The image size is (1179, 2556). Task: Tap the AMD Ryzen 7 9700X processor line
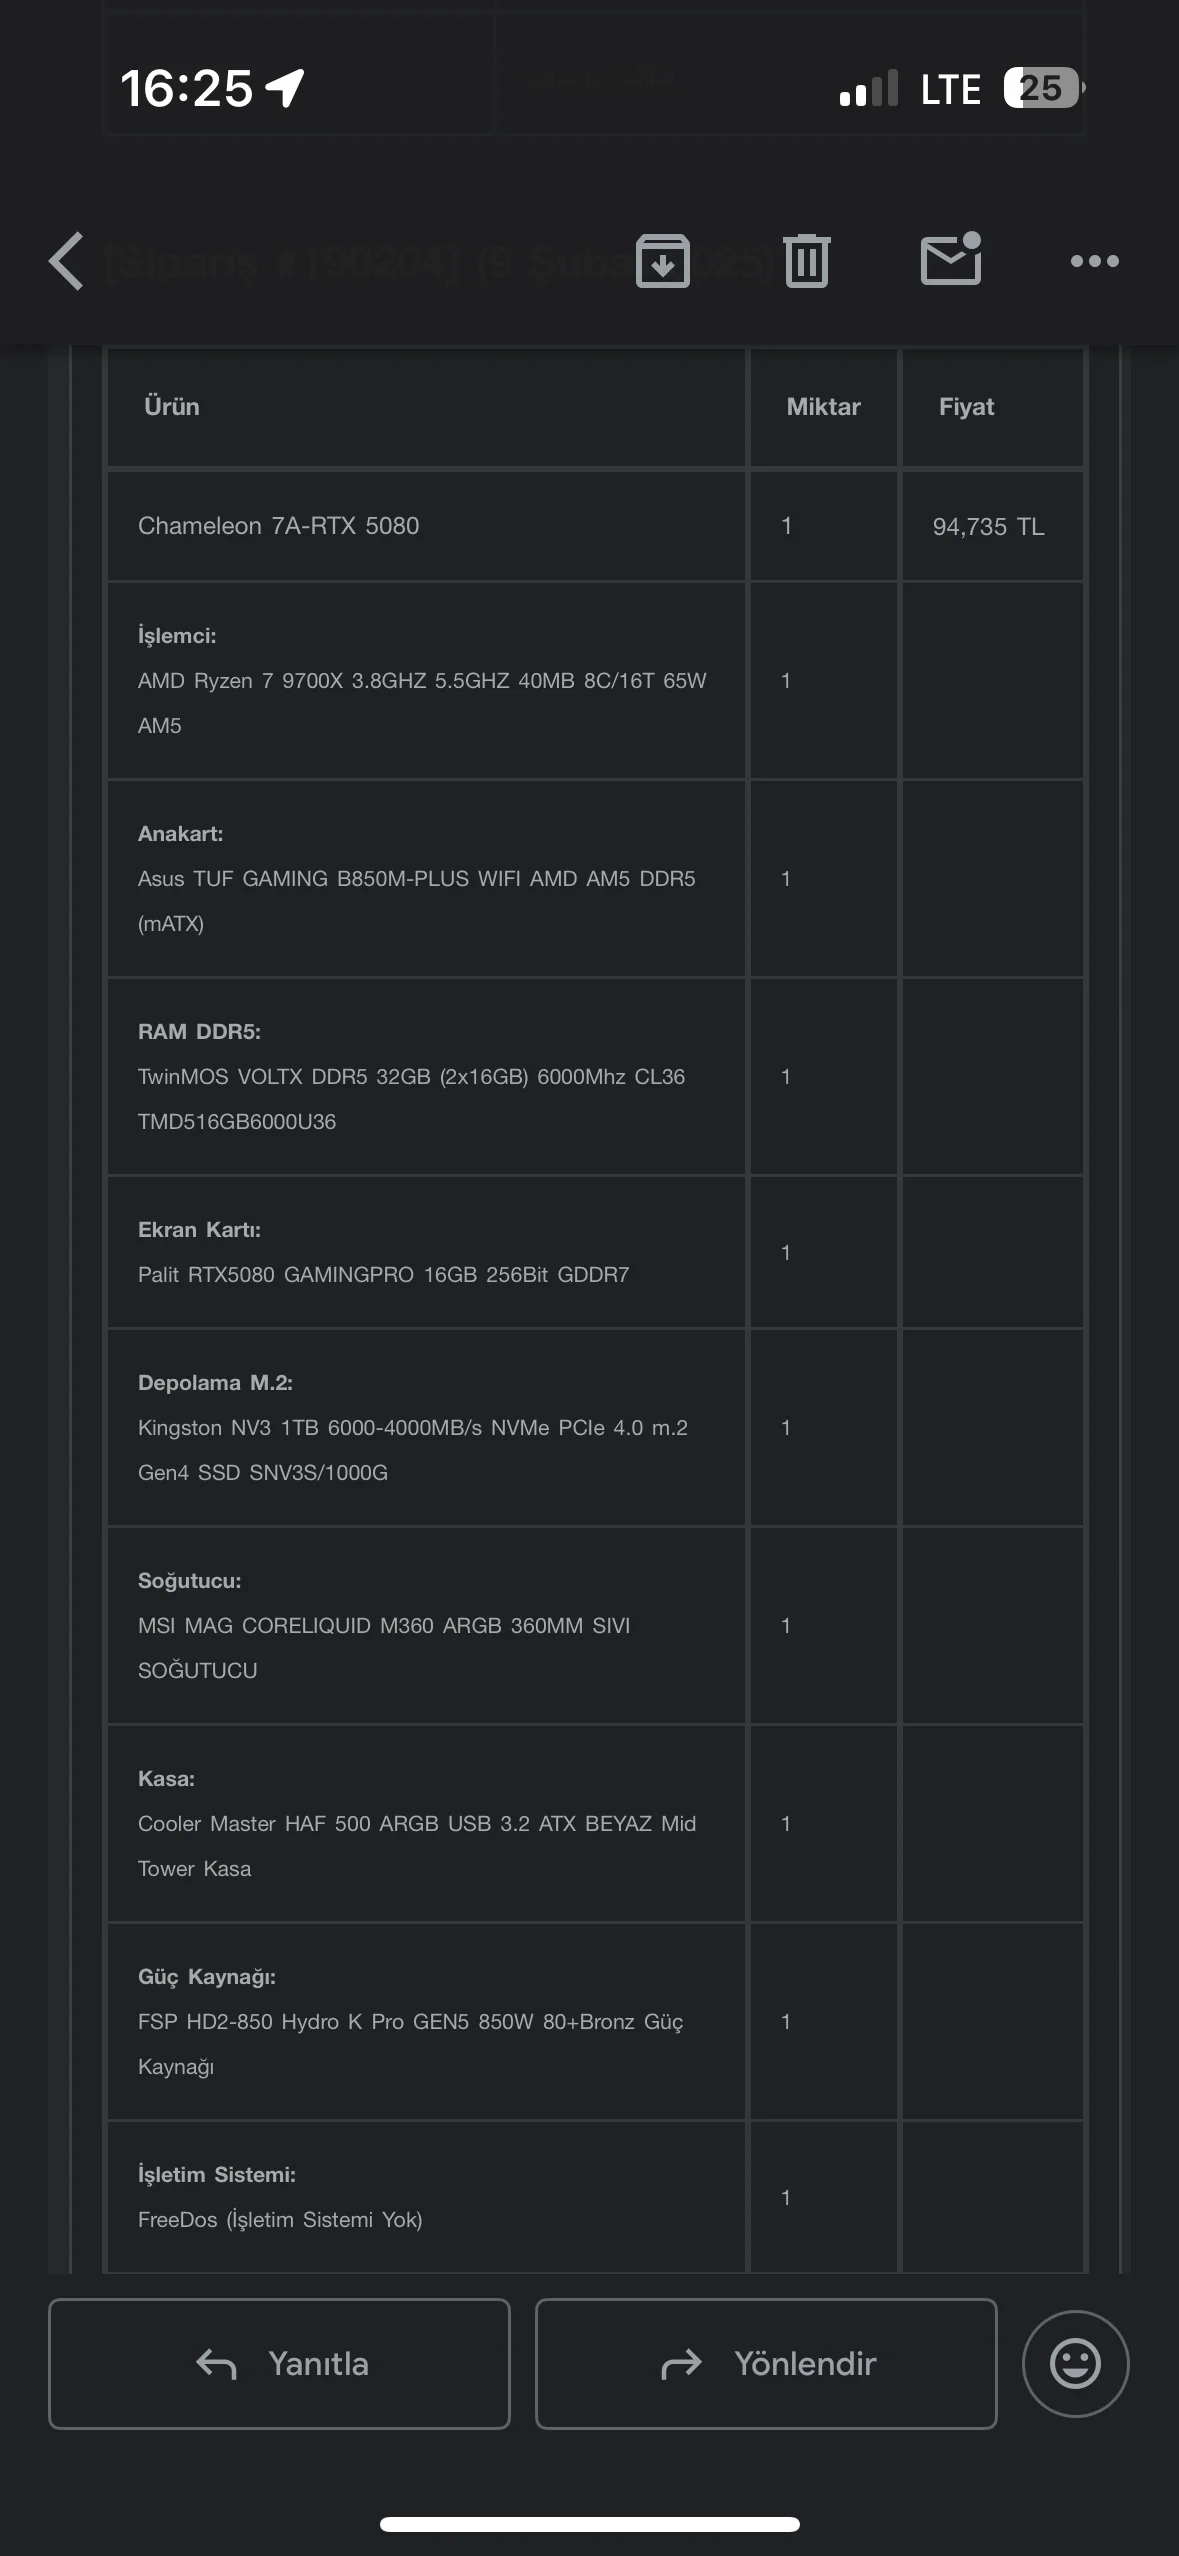click(421, 681)
